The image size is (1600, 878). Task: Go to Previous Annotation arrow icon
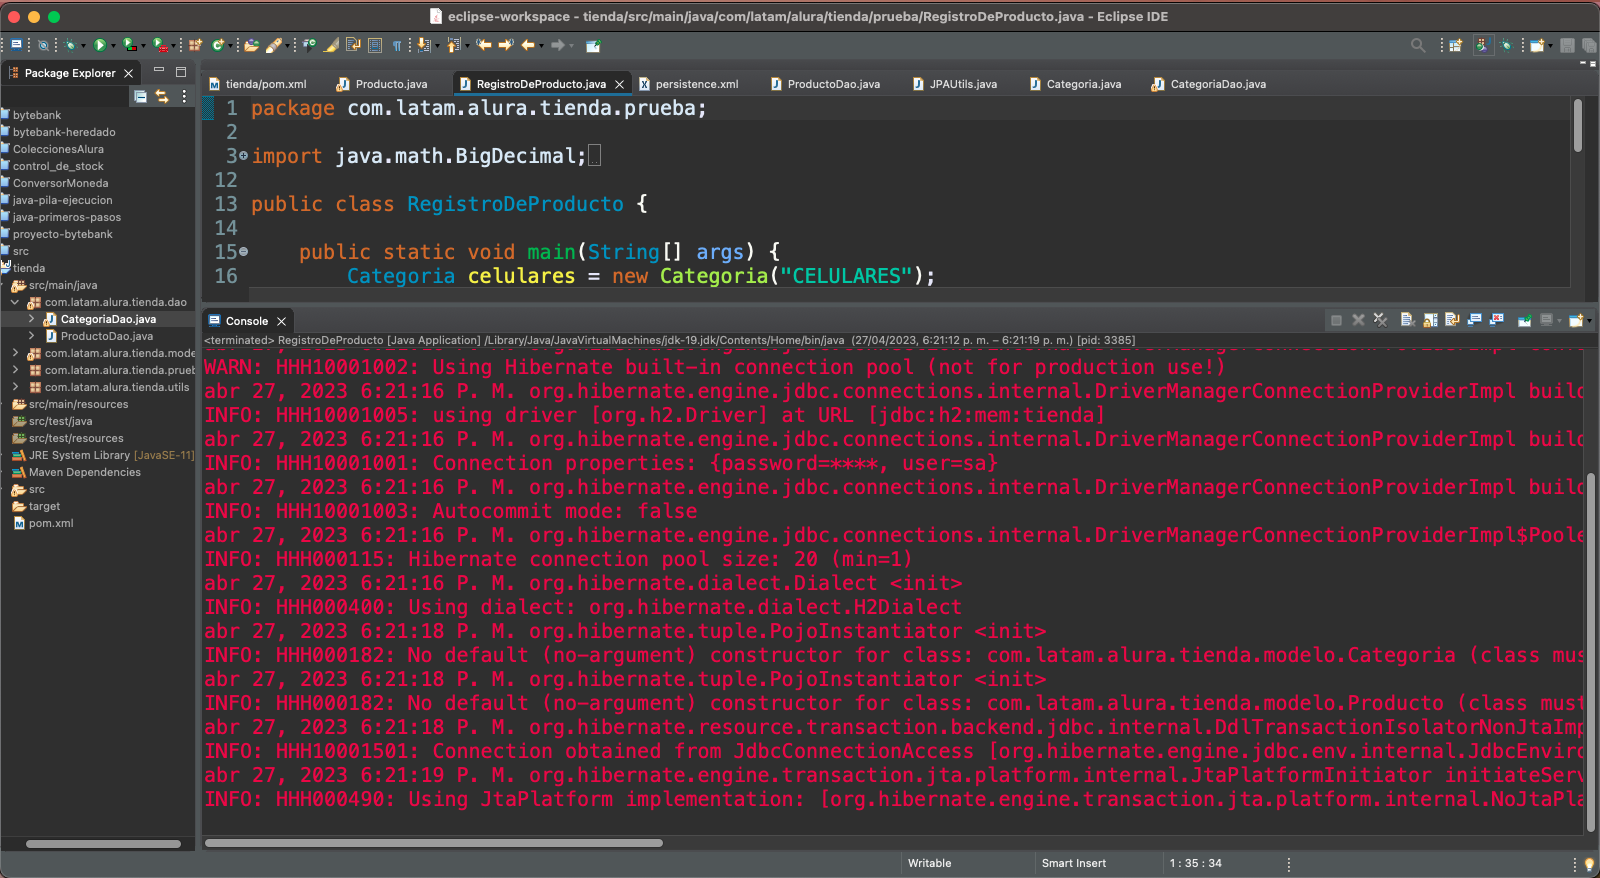(x=453, y=45)
